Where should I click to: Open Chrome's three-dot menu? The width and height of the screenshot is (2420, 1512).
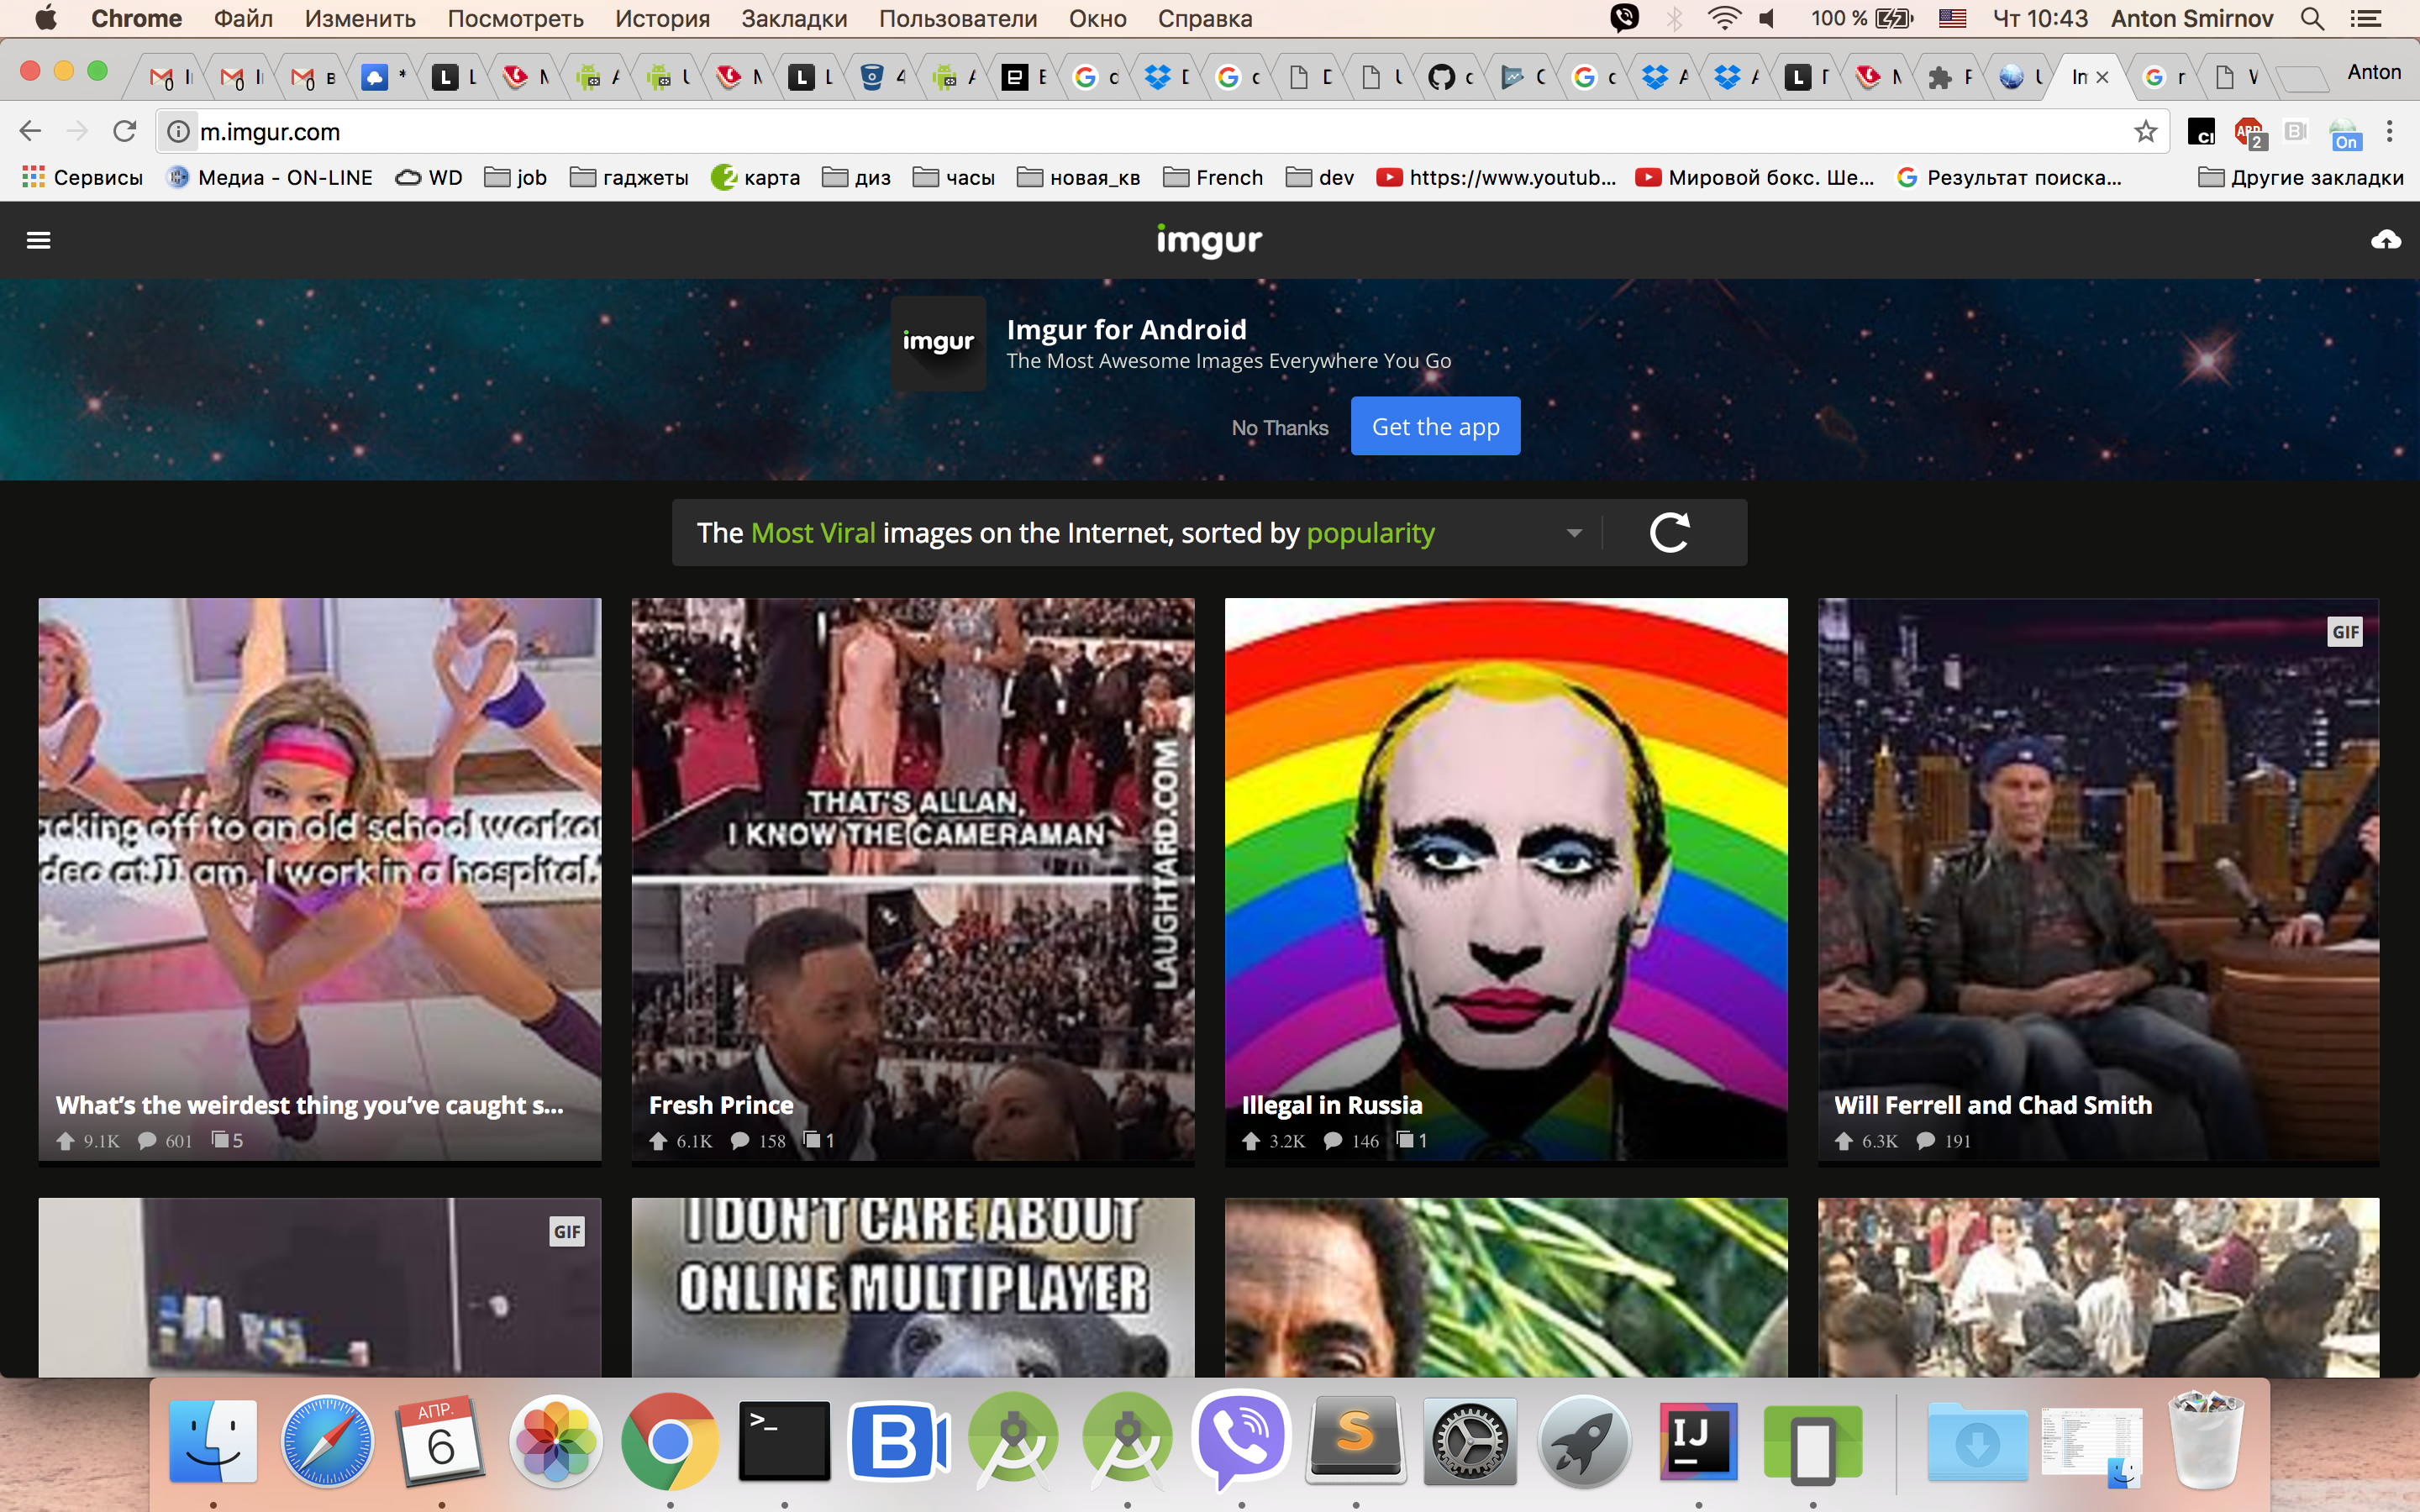(x=2389, y=131)
